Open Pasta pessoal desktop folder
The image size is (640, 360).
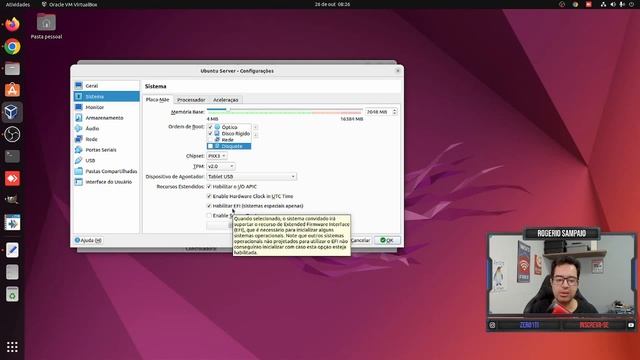point(46,26)
